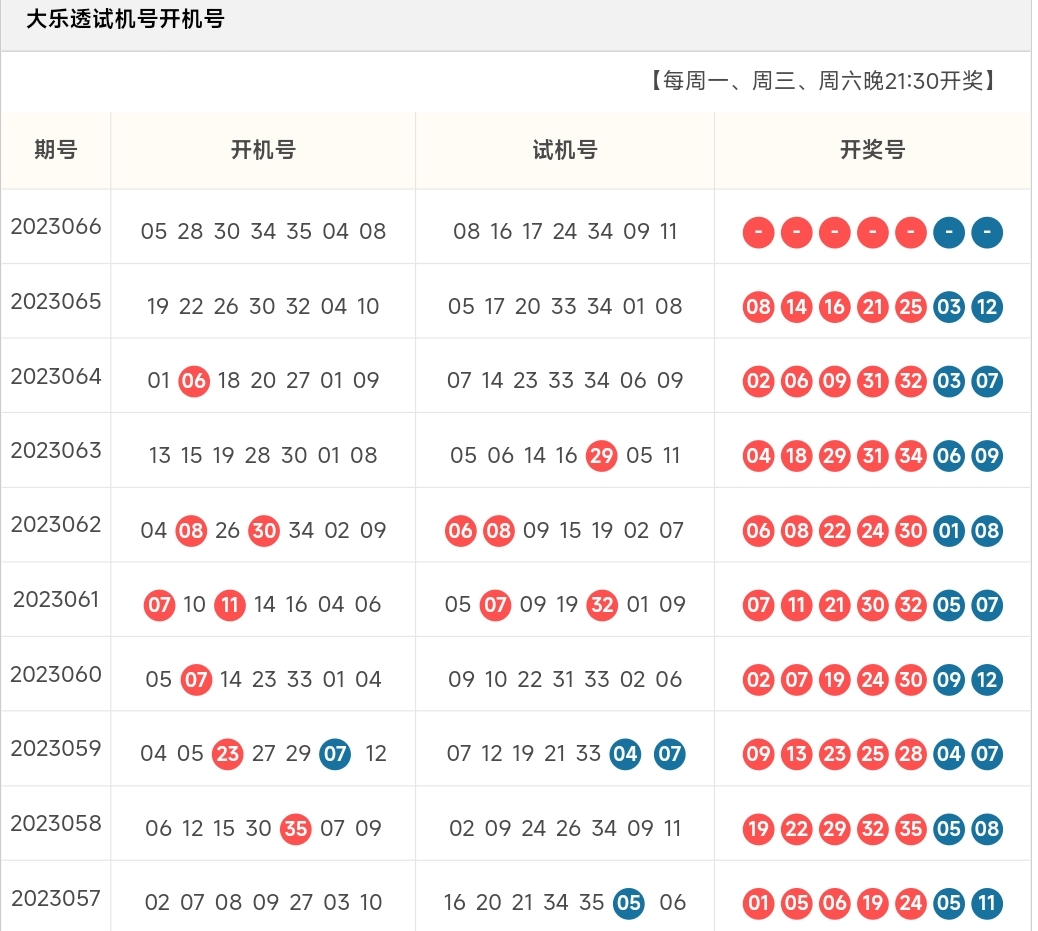The height and width of the screenshot is (931, 1038).
Task: Click number 31 in 2023060 试机号
Action: tap(563, 679)
